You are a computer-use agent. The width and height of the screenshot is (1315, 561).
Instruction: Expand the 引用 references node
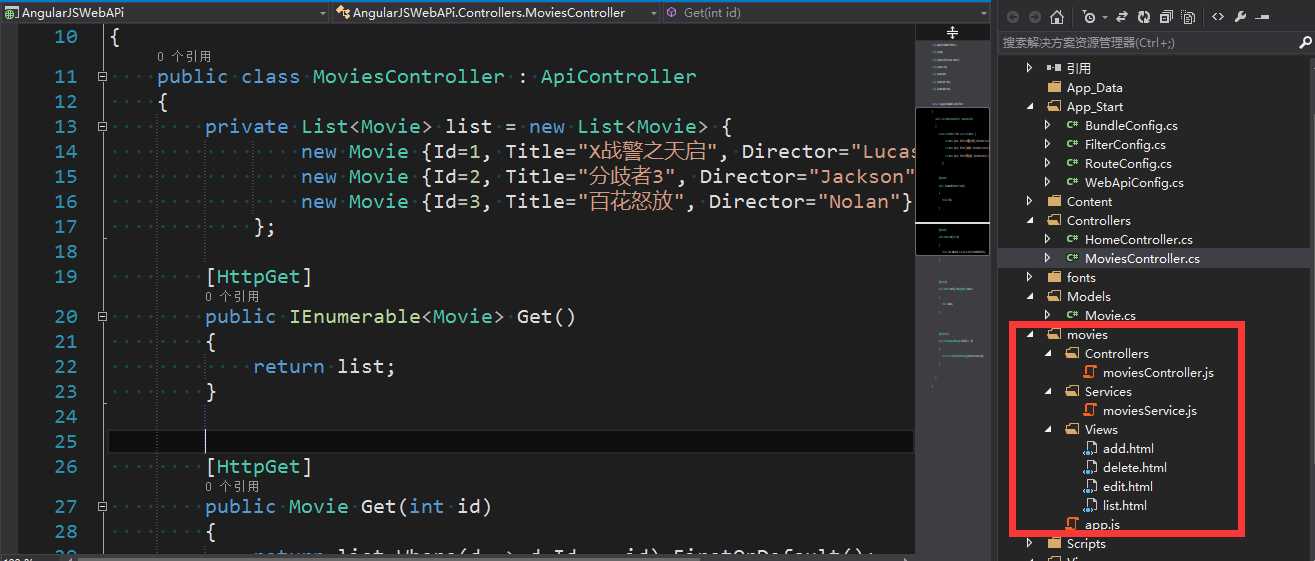coord(1030,68)
